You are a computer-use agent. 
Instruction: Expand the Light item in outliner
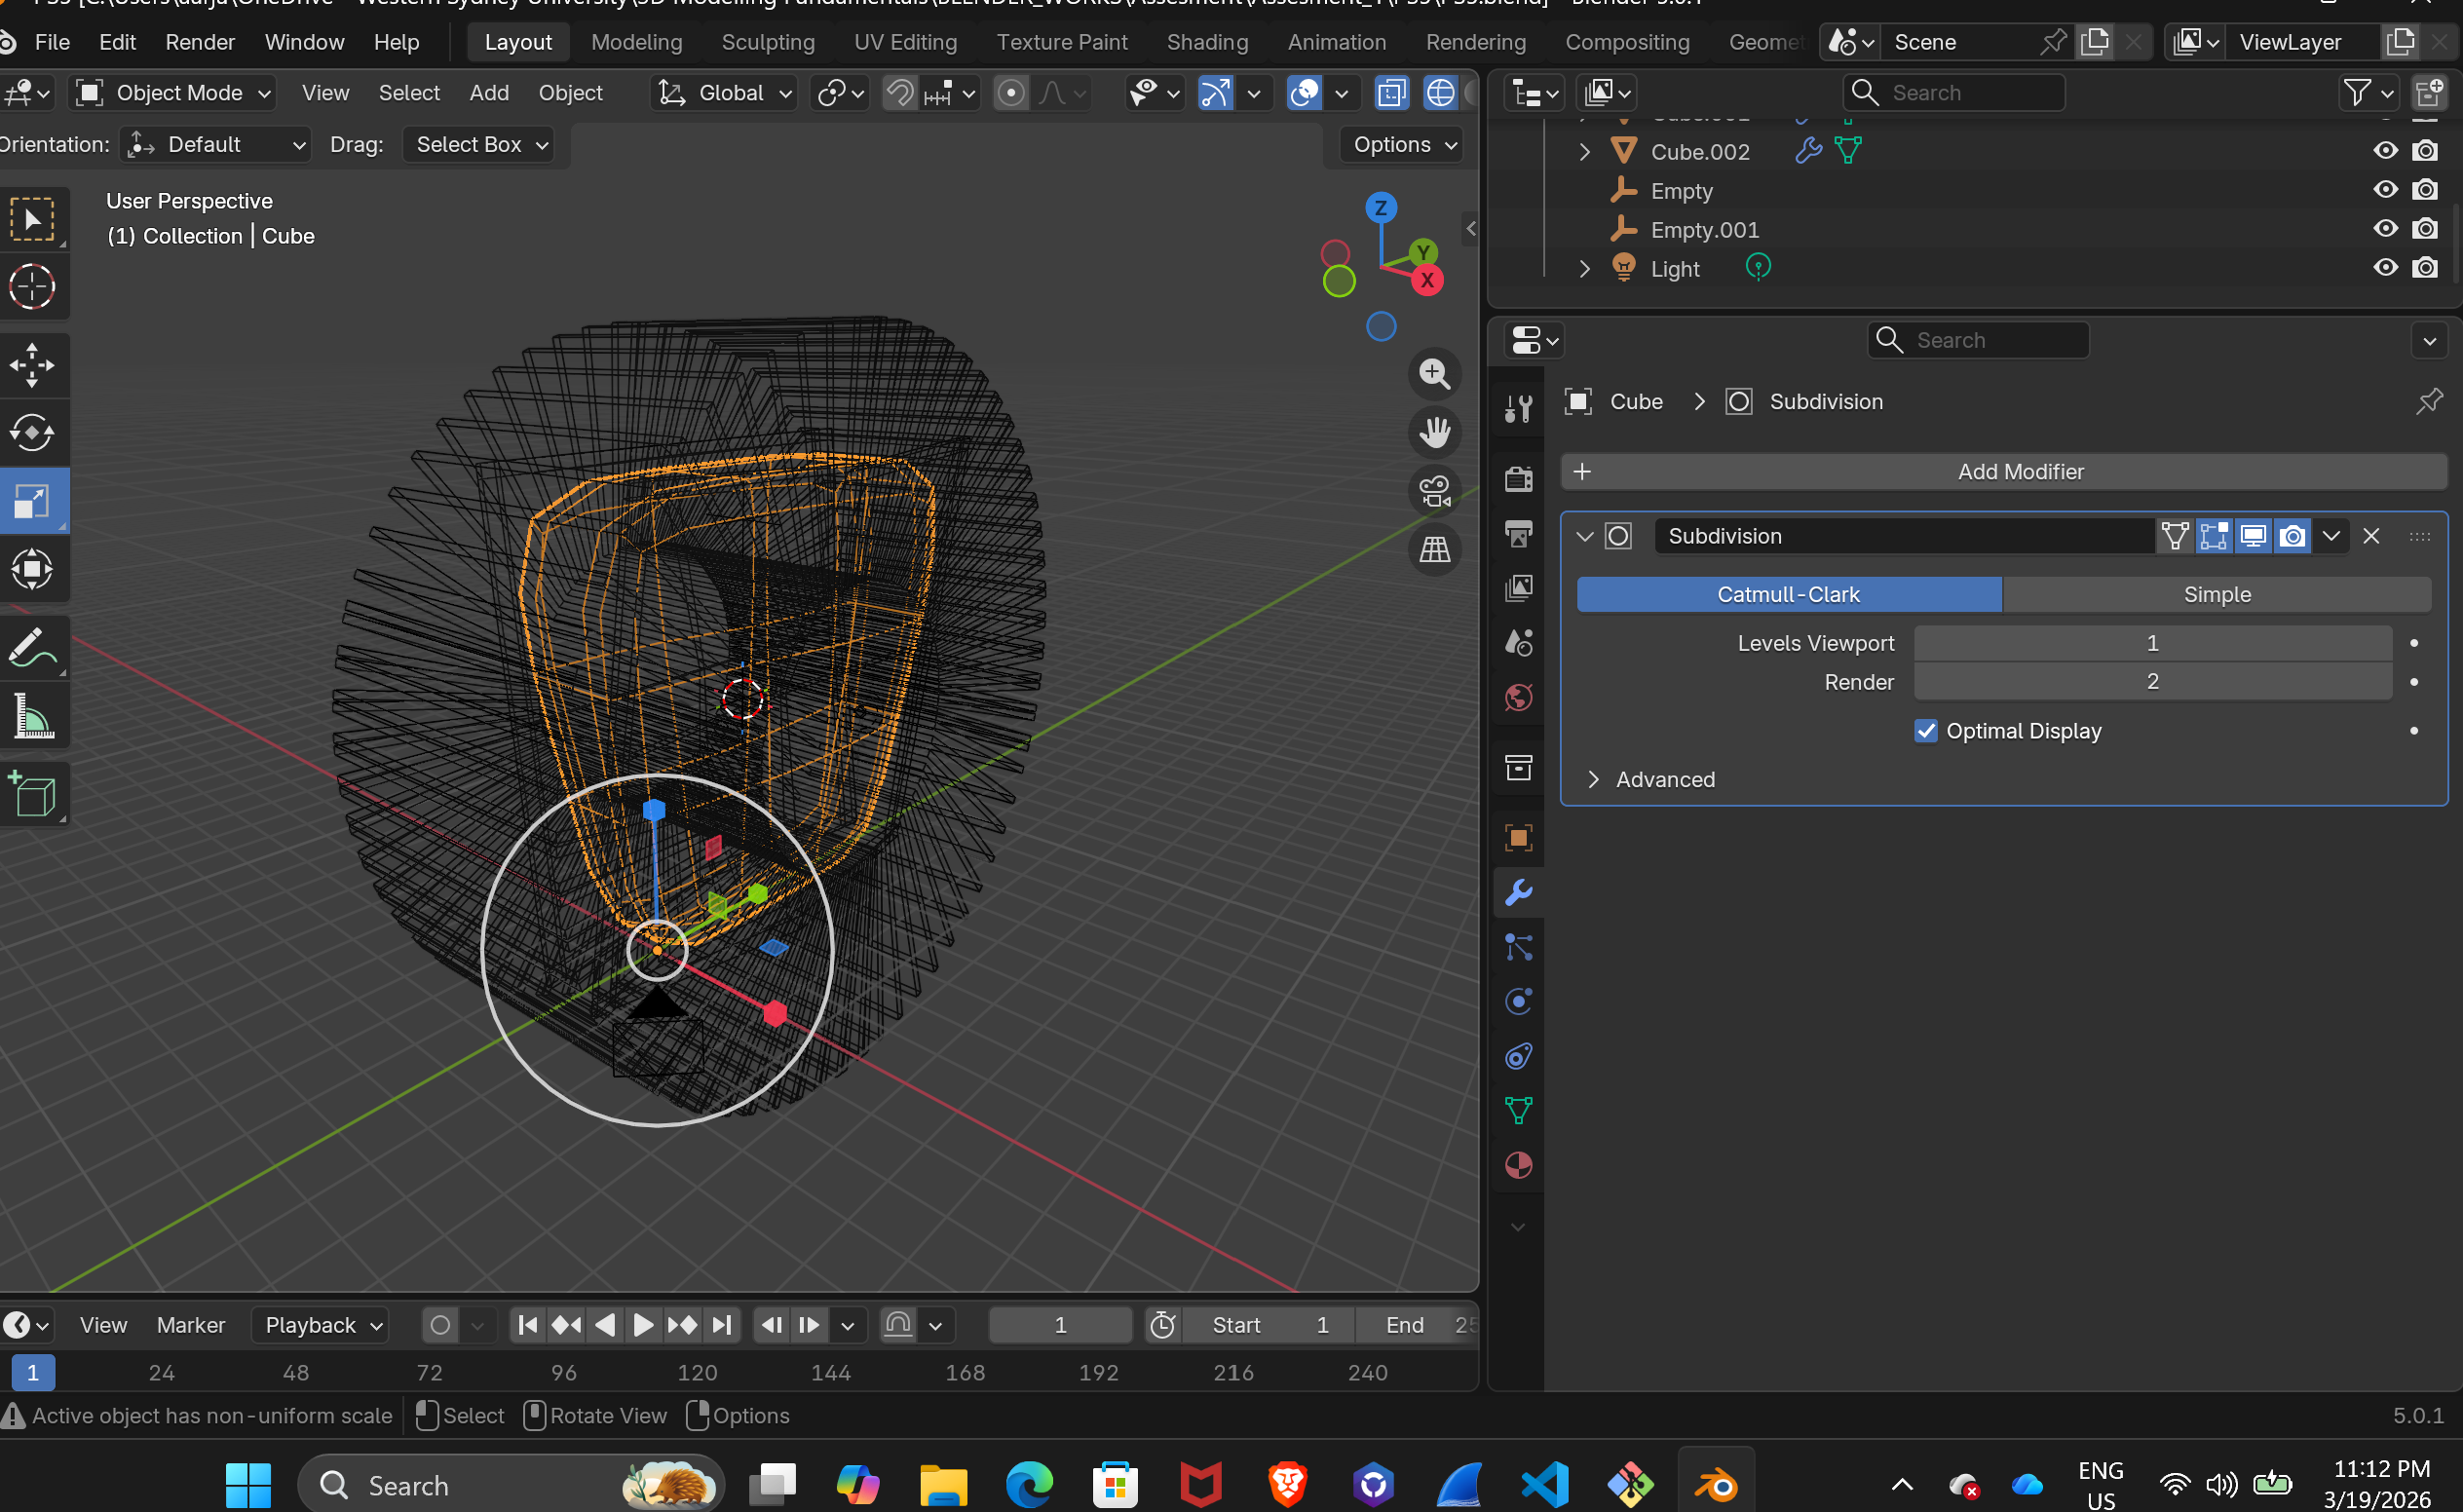(x=1583, y=269)
